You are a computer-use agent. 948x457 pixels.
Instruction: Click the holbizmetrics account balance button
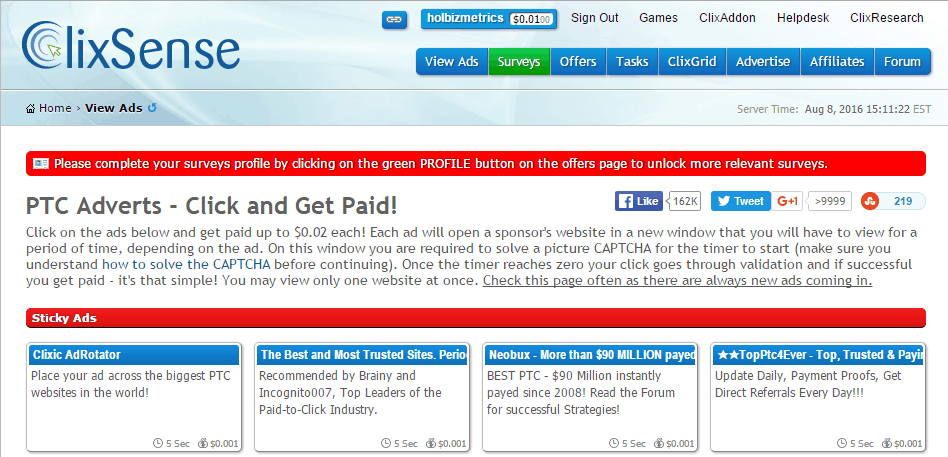coord(489,19)
